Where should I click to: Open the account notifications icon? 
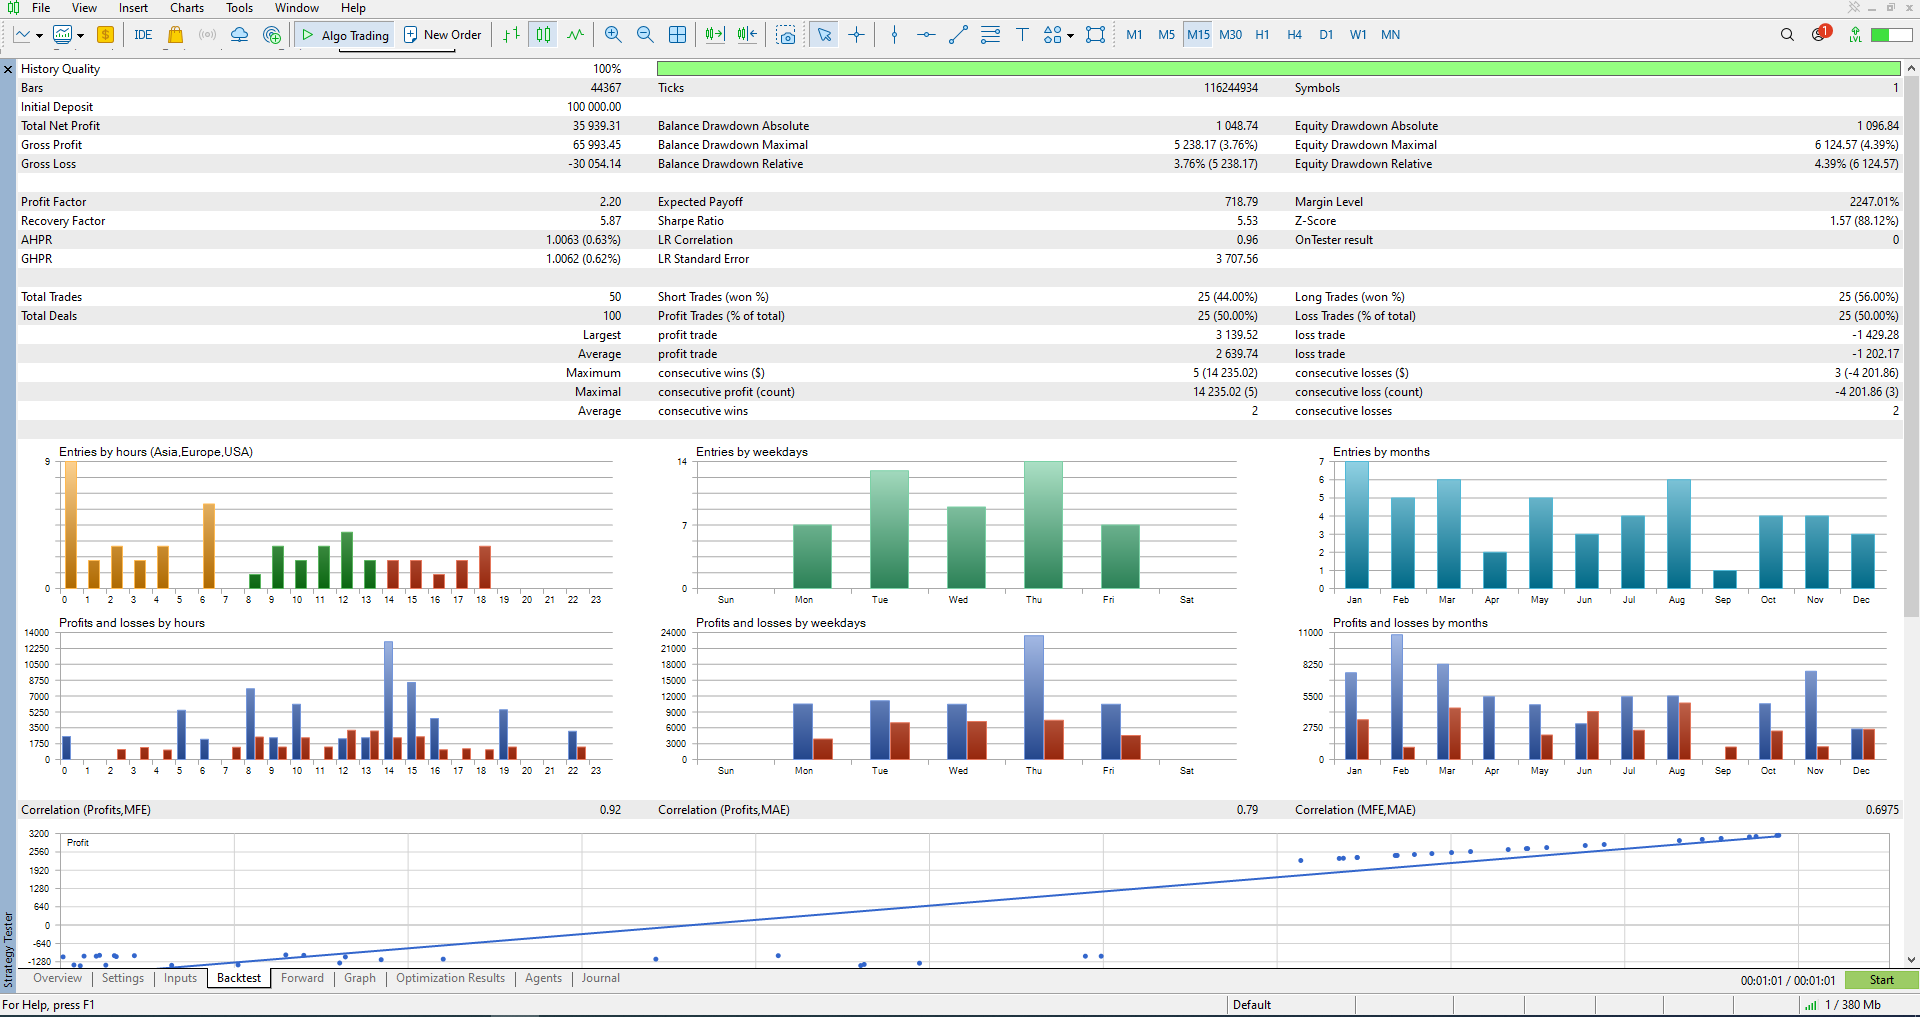pyautogui.click(x=1820, y=34)
